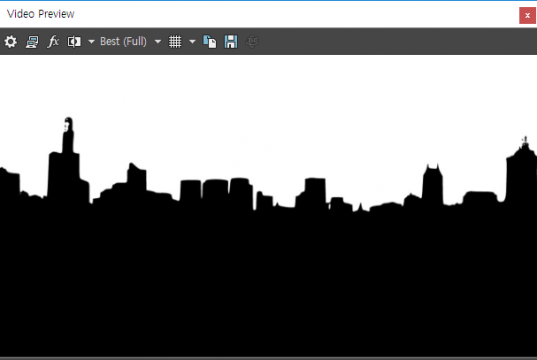Toggle Split Screen View icon
This screenshot has width=537, height=360.
tap(74, 42)
